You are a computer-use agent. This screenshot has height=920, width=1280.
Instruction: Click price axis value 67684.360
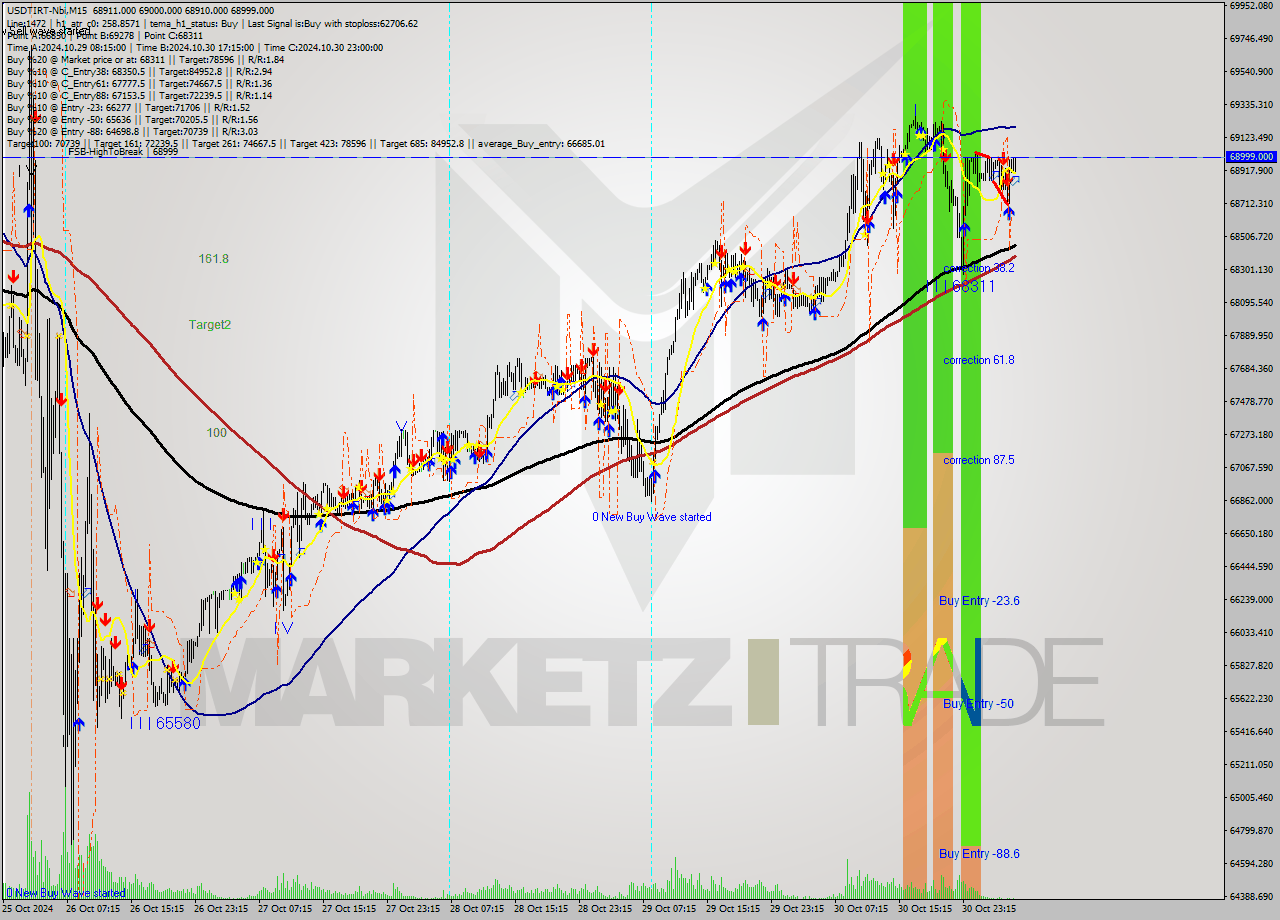click(1251, 368)
